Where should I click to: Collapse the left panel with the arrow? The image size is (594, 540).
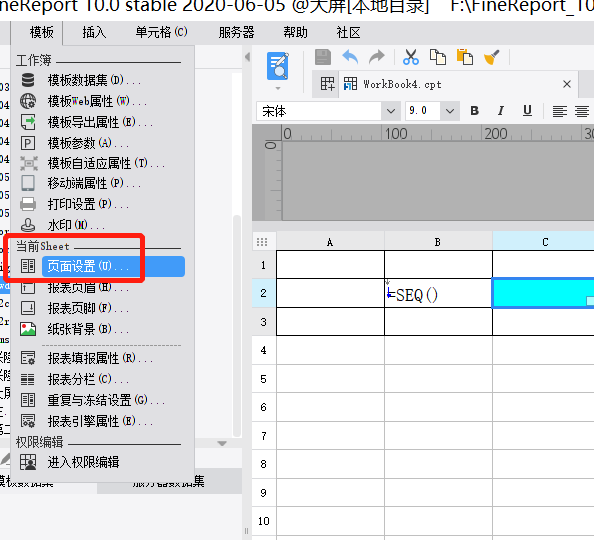[247, 57]
